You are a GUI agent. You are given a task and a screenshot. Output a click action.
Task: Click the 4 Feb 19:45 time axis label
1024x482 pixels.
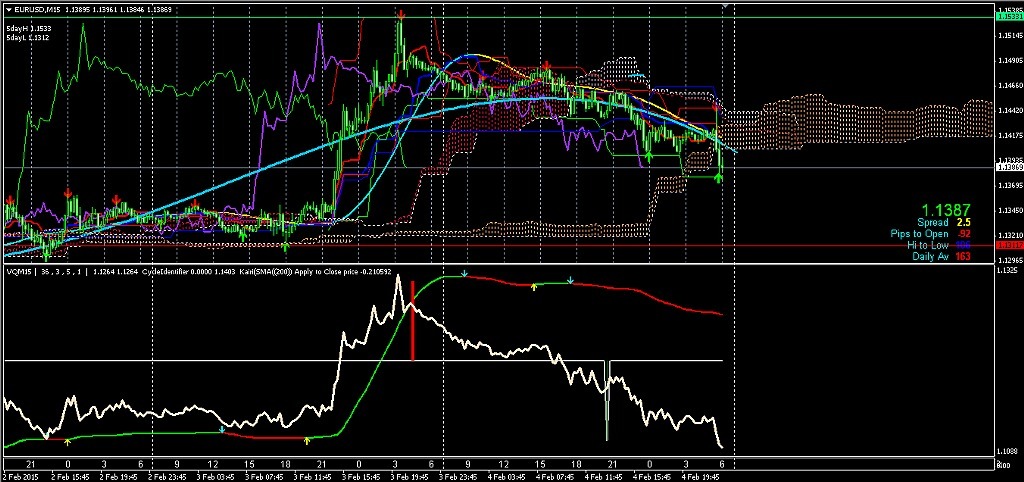pos(701,477)
